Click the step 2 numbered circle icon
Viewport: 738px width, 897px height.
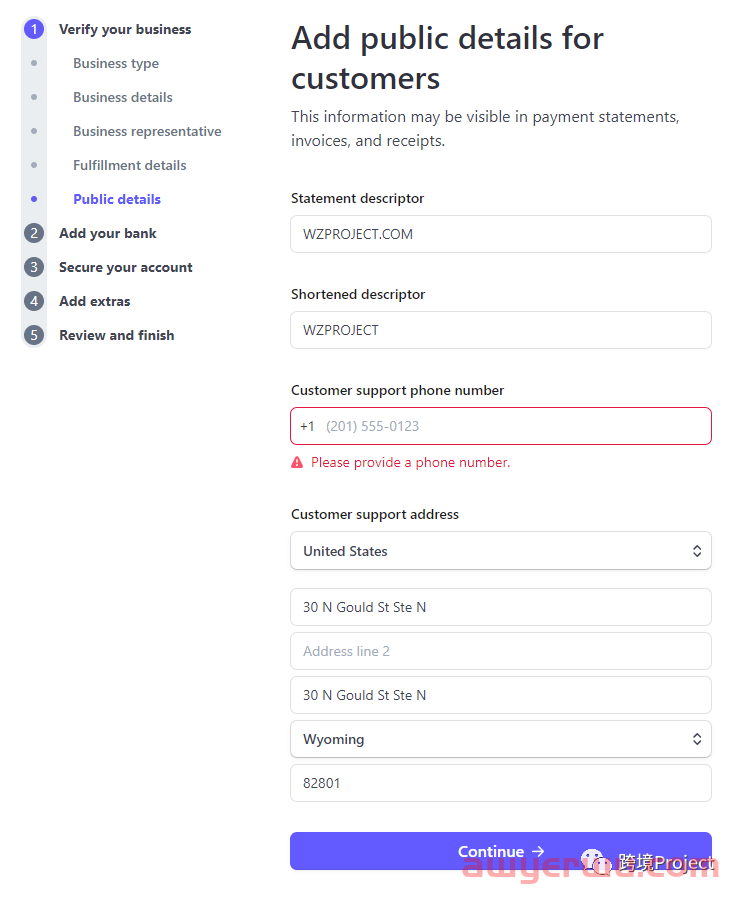(34, 233)
